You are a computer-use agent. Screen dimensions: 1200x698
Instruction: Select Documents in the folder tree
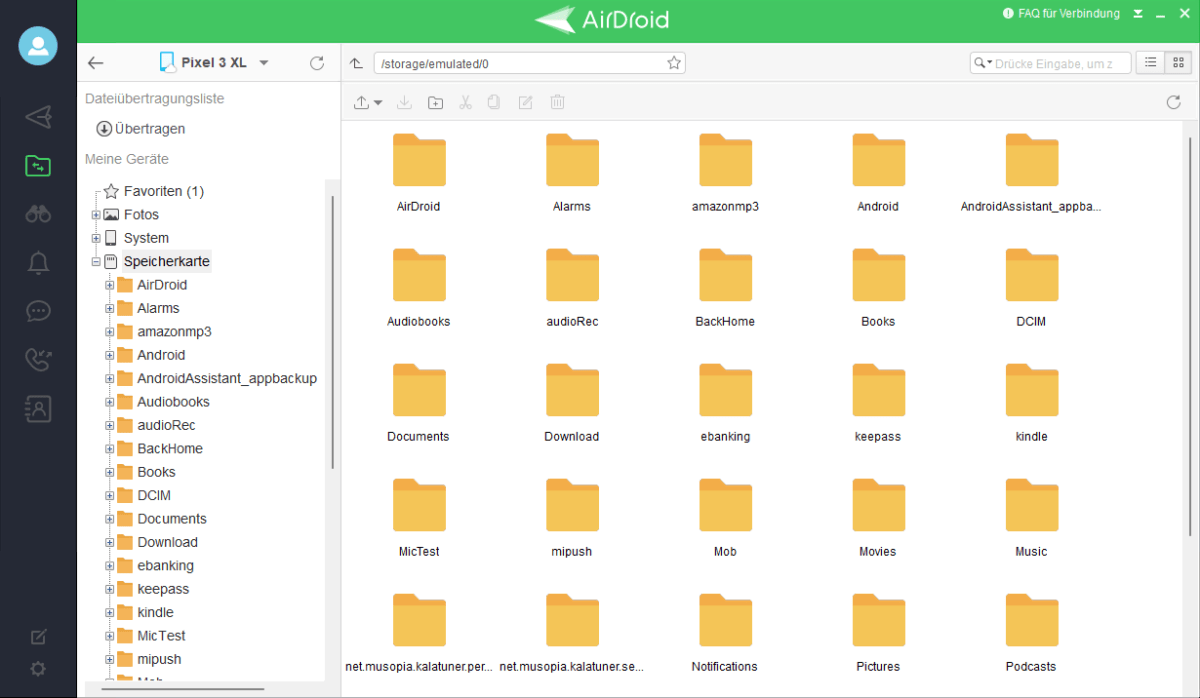point(172,519)
